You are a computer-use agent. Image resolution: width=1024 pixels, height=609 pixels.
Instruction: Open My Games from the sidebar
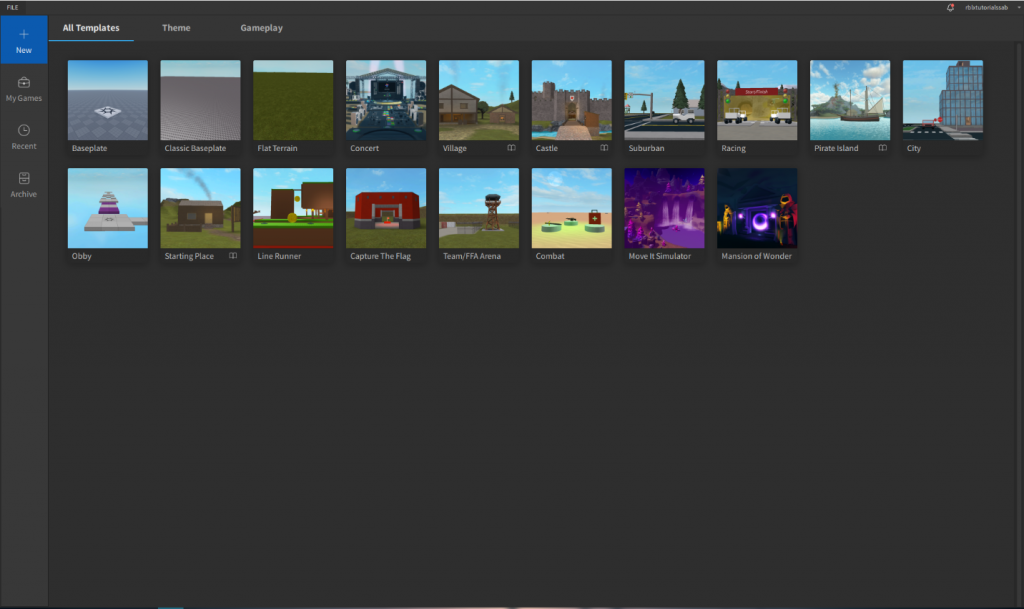pyautogui.click(x=23, y=88)
